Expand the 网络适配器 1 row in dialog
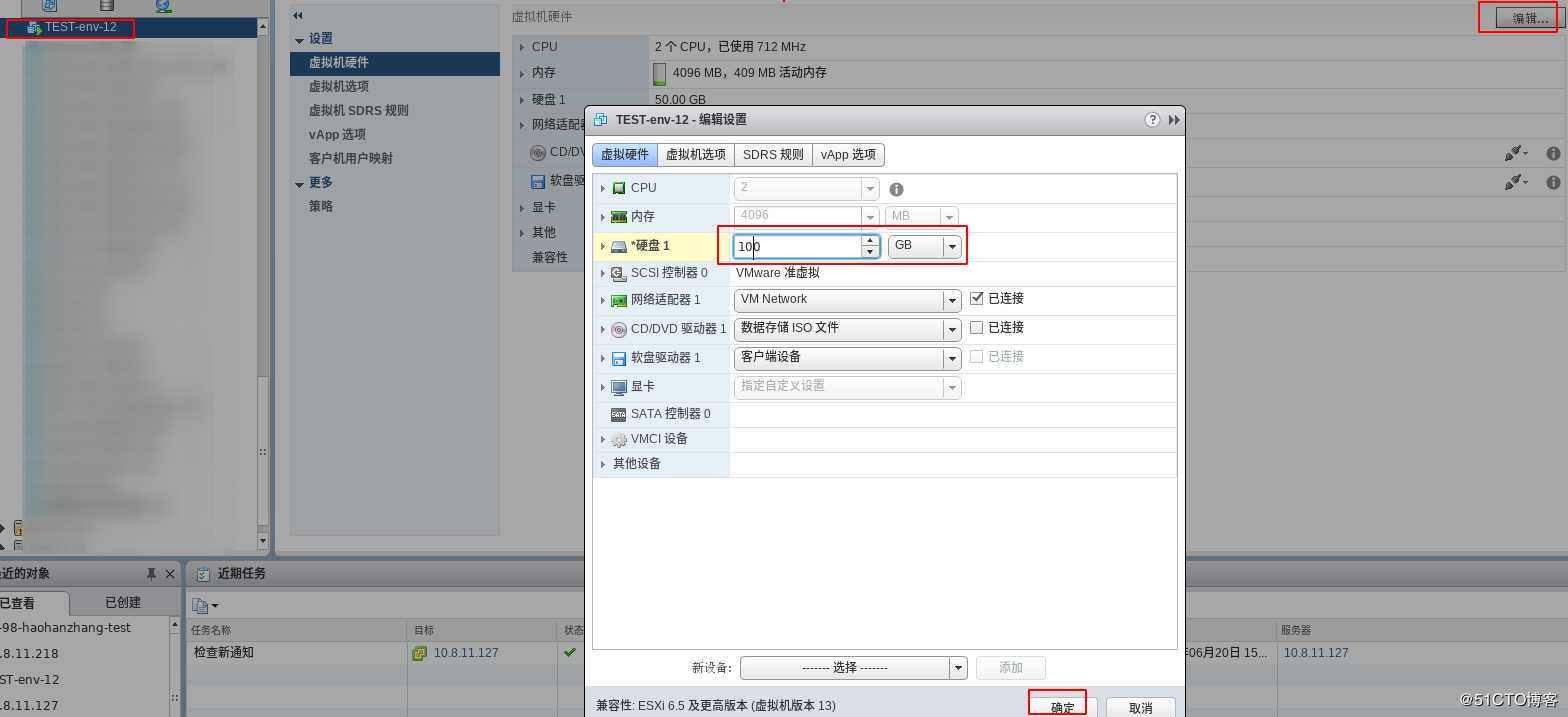Viewport: 1568px width, 717px height. [x=602, y=300]
